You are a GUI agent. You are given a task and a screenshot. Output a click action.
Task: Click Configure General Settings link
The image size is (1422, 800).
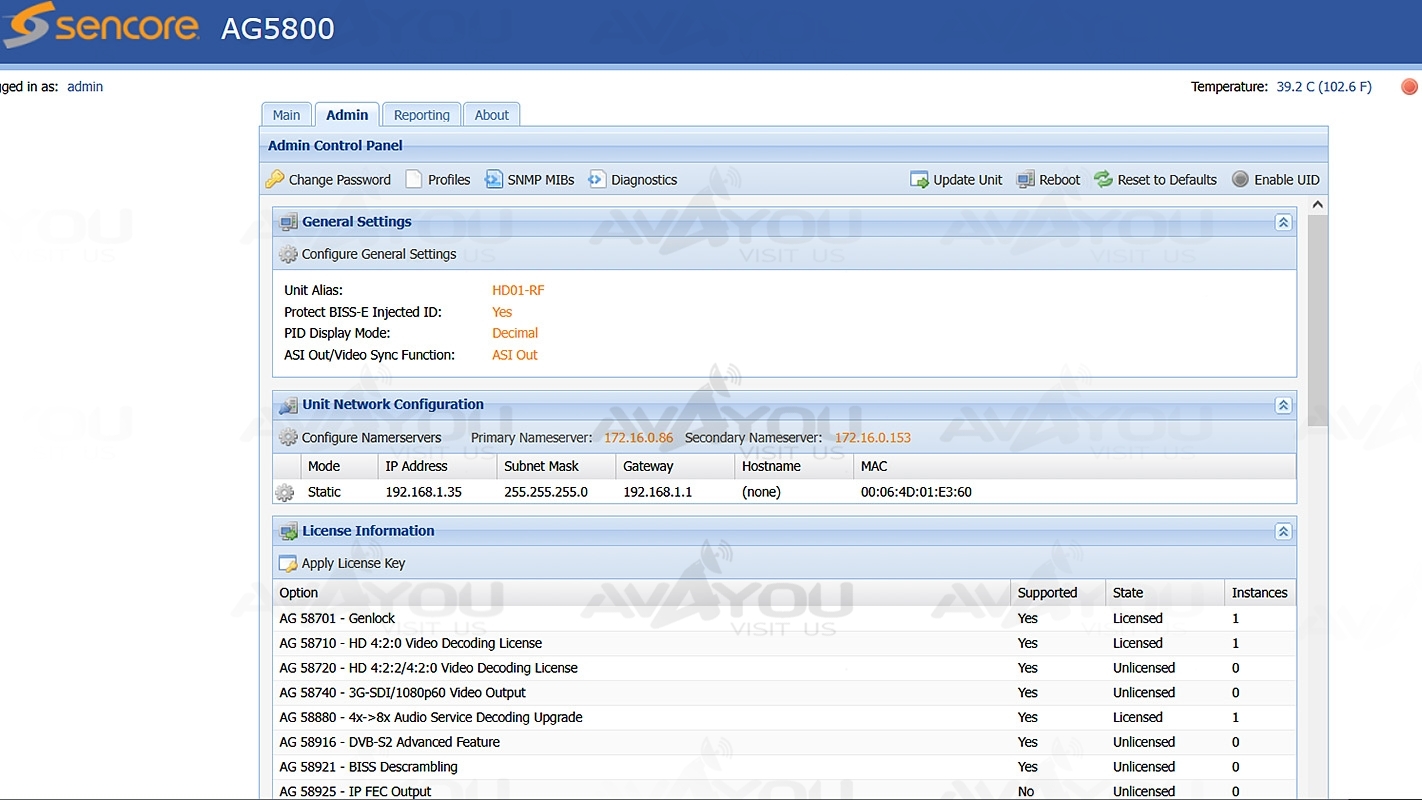[378, 254]
